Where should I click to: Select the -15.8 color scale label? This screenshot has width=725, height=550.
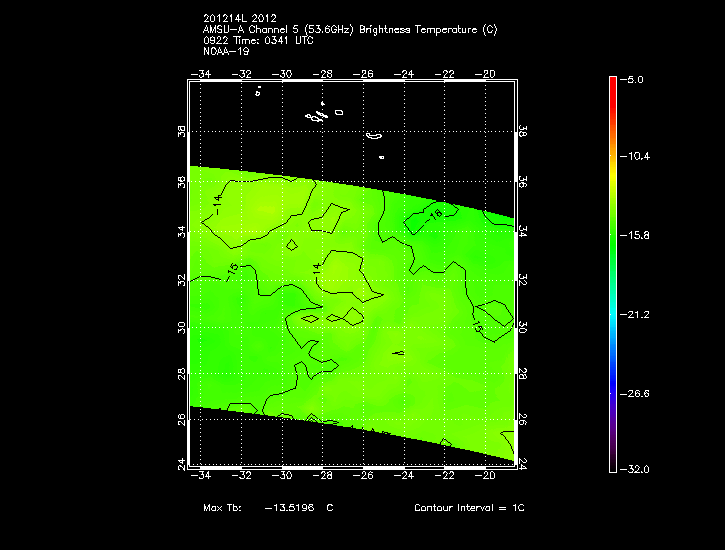638,236
